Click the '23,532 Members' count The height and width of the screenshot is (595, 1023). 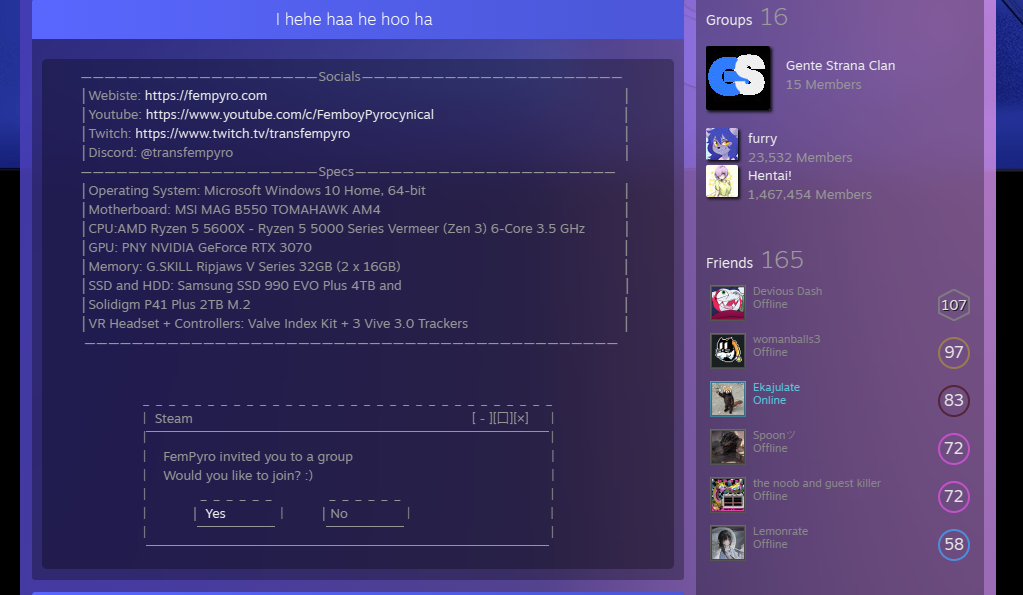pos(800,157)
